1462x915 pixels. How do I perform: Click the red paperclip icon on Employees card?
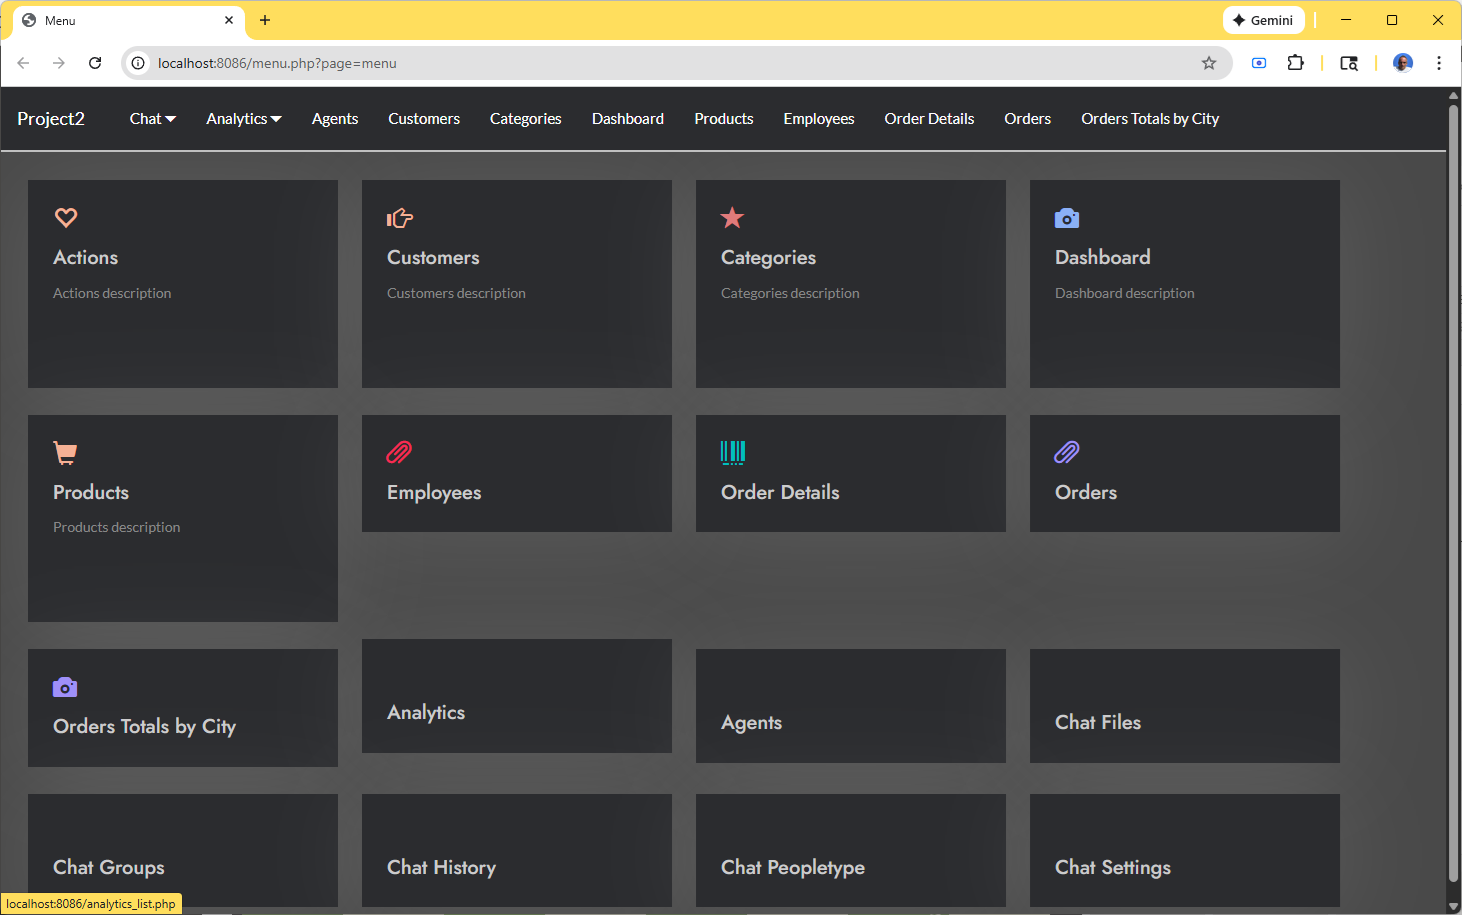click(399, 453)
